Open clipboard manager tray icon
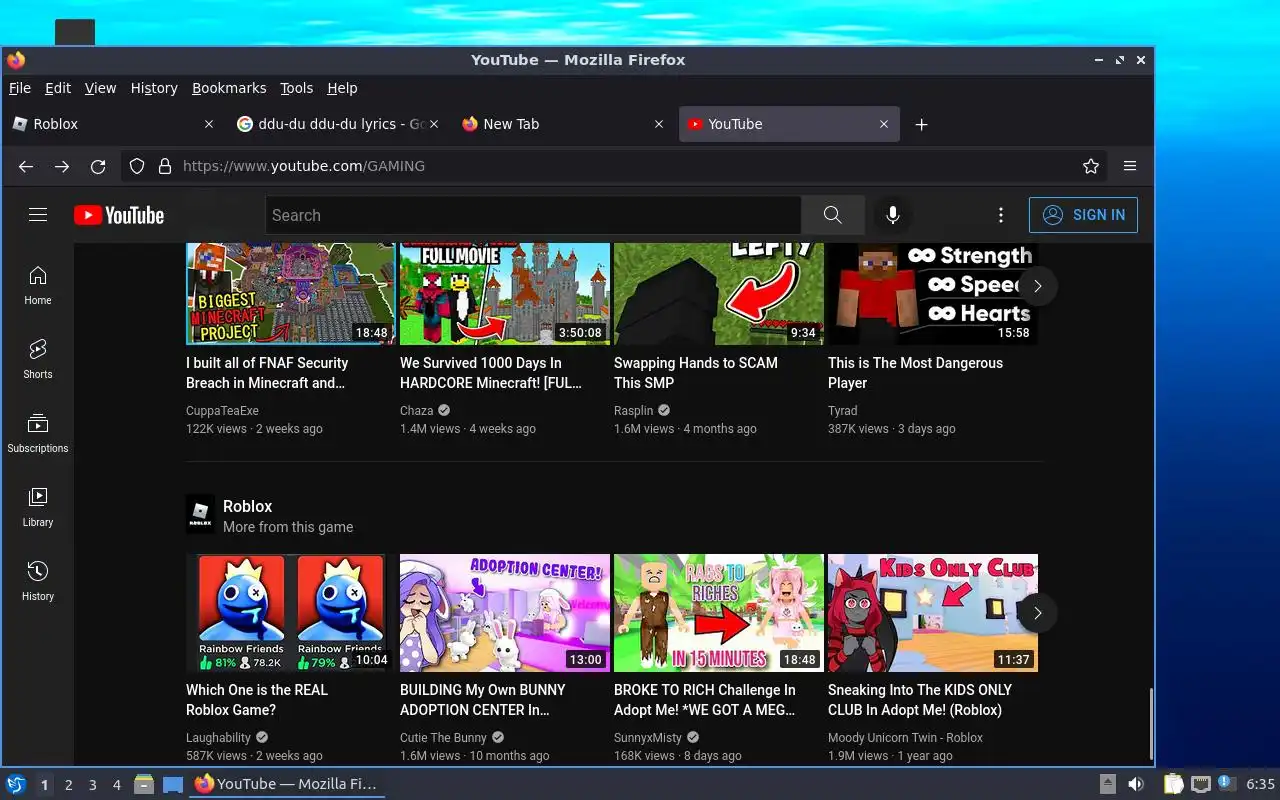This screenshot has width=1280, height=800. coord(1174,784)
